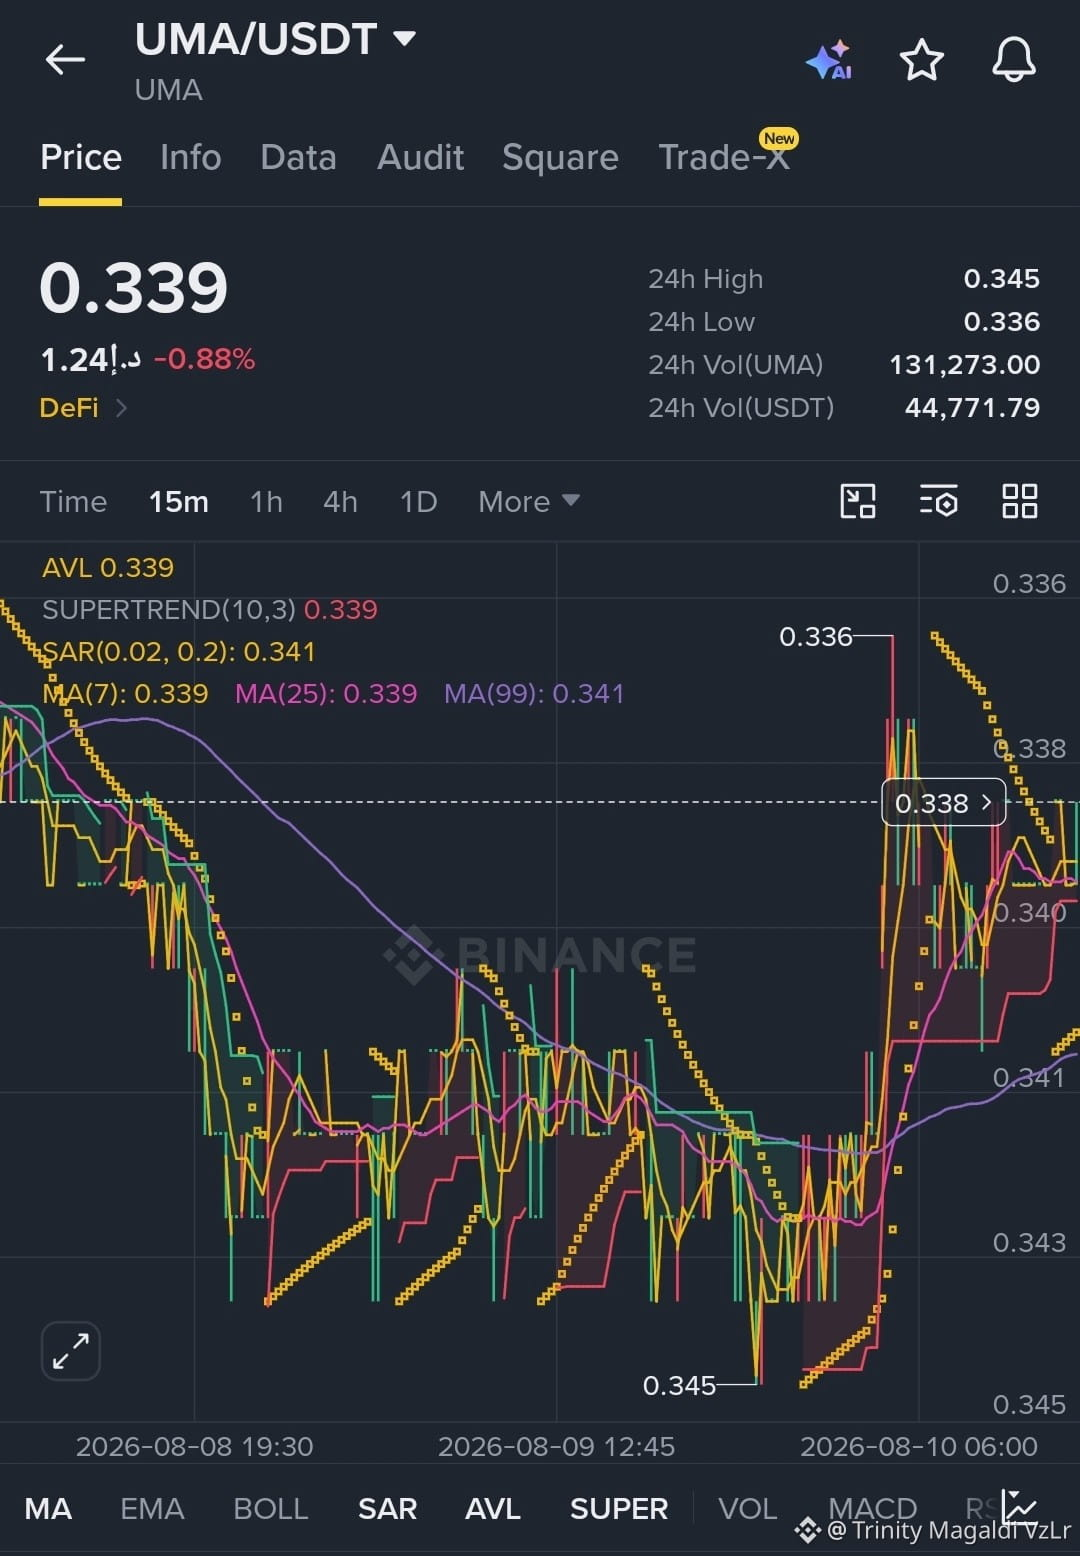The width and height of the screenshot is (1080, 1556).
Task: Toggle the MA indicator
Action: tap(48, 1508)
